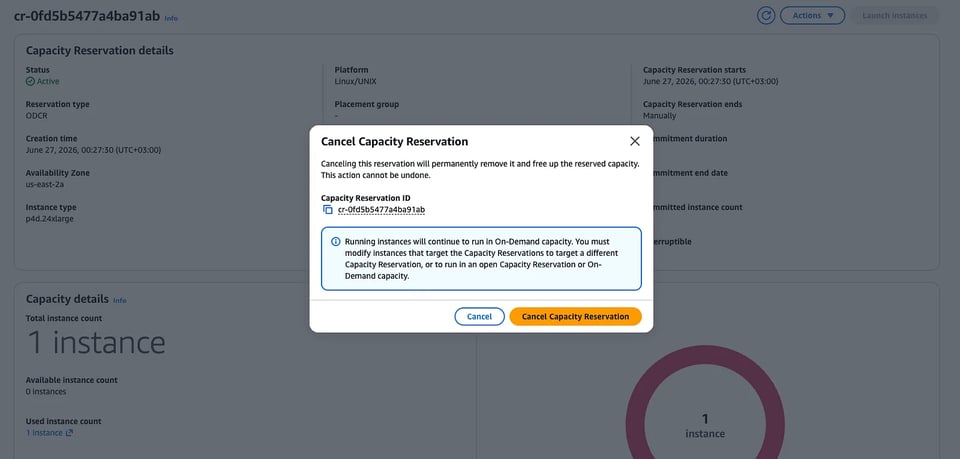Image resolution: width=960 pixels, height=459 pixels.
Task: Open Info link beside the reservation ID title
Action: point(171,18)
